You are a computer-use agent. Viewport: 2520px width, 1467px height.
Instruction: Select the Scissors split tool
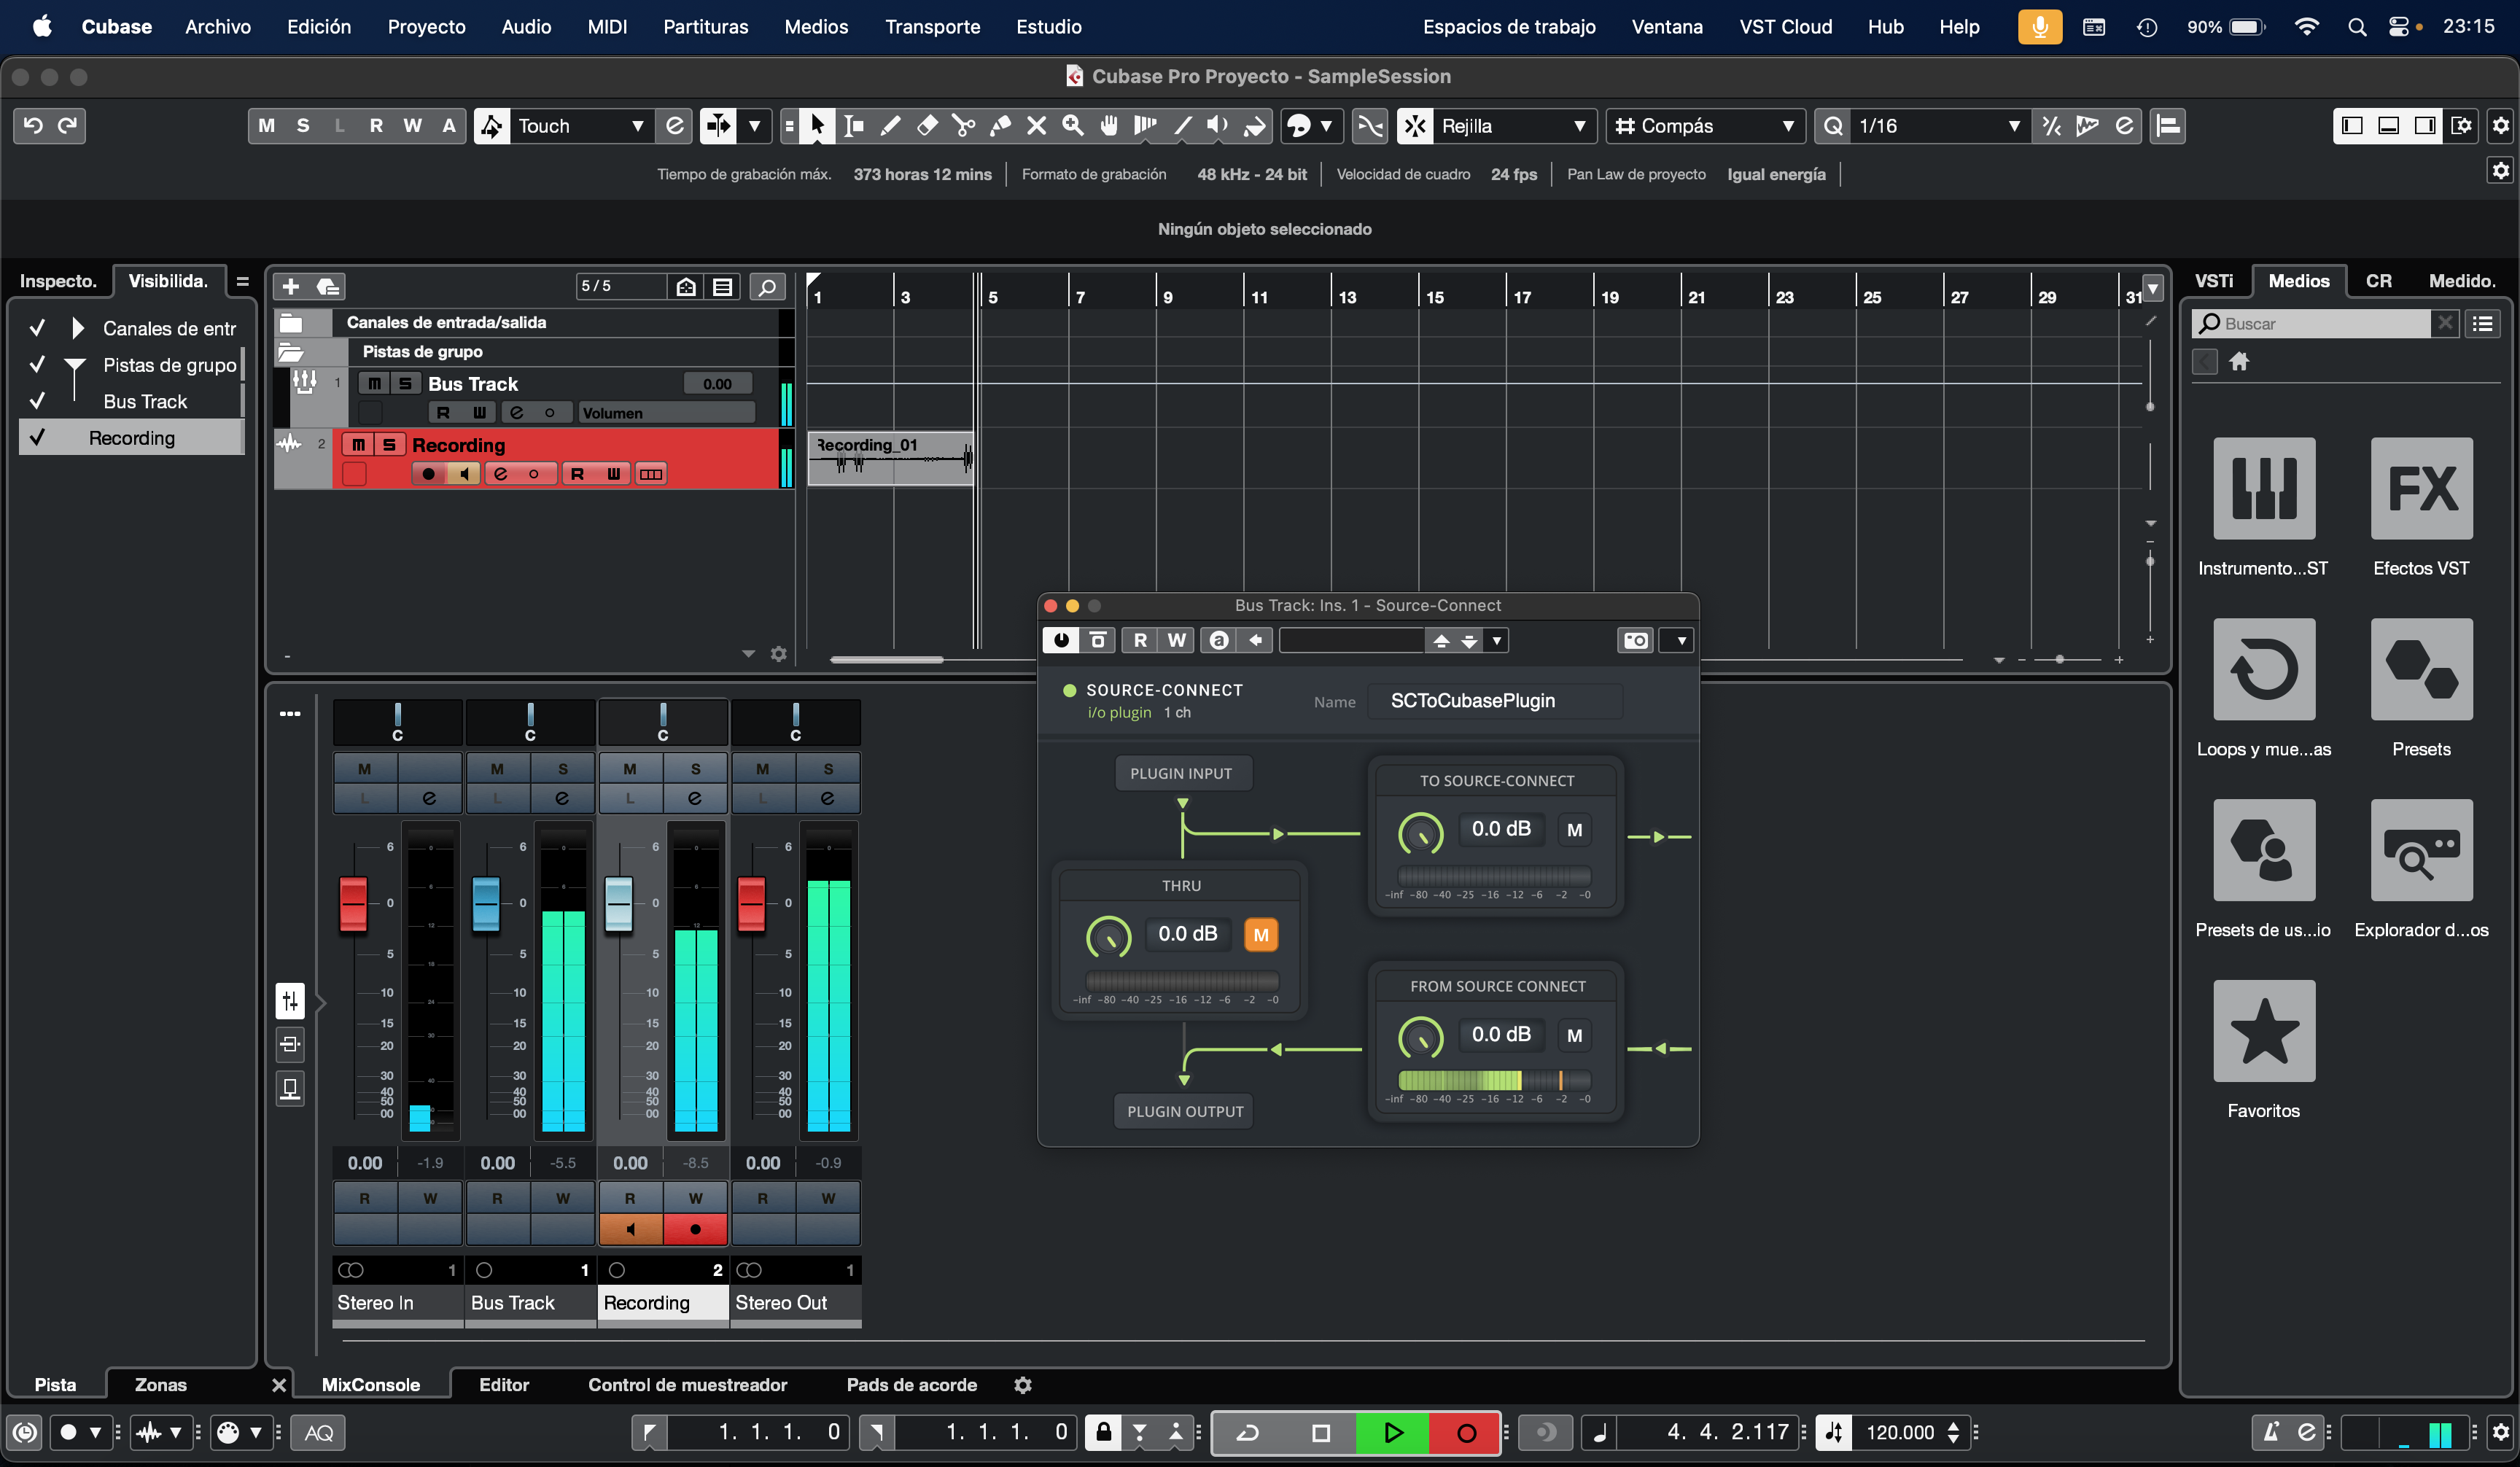click(x=963, y=126)
